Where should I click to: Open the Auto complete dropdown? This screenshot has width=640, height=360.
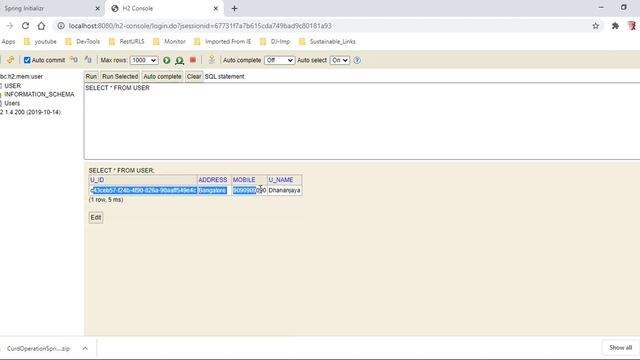click(279, 60)
